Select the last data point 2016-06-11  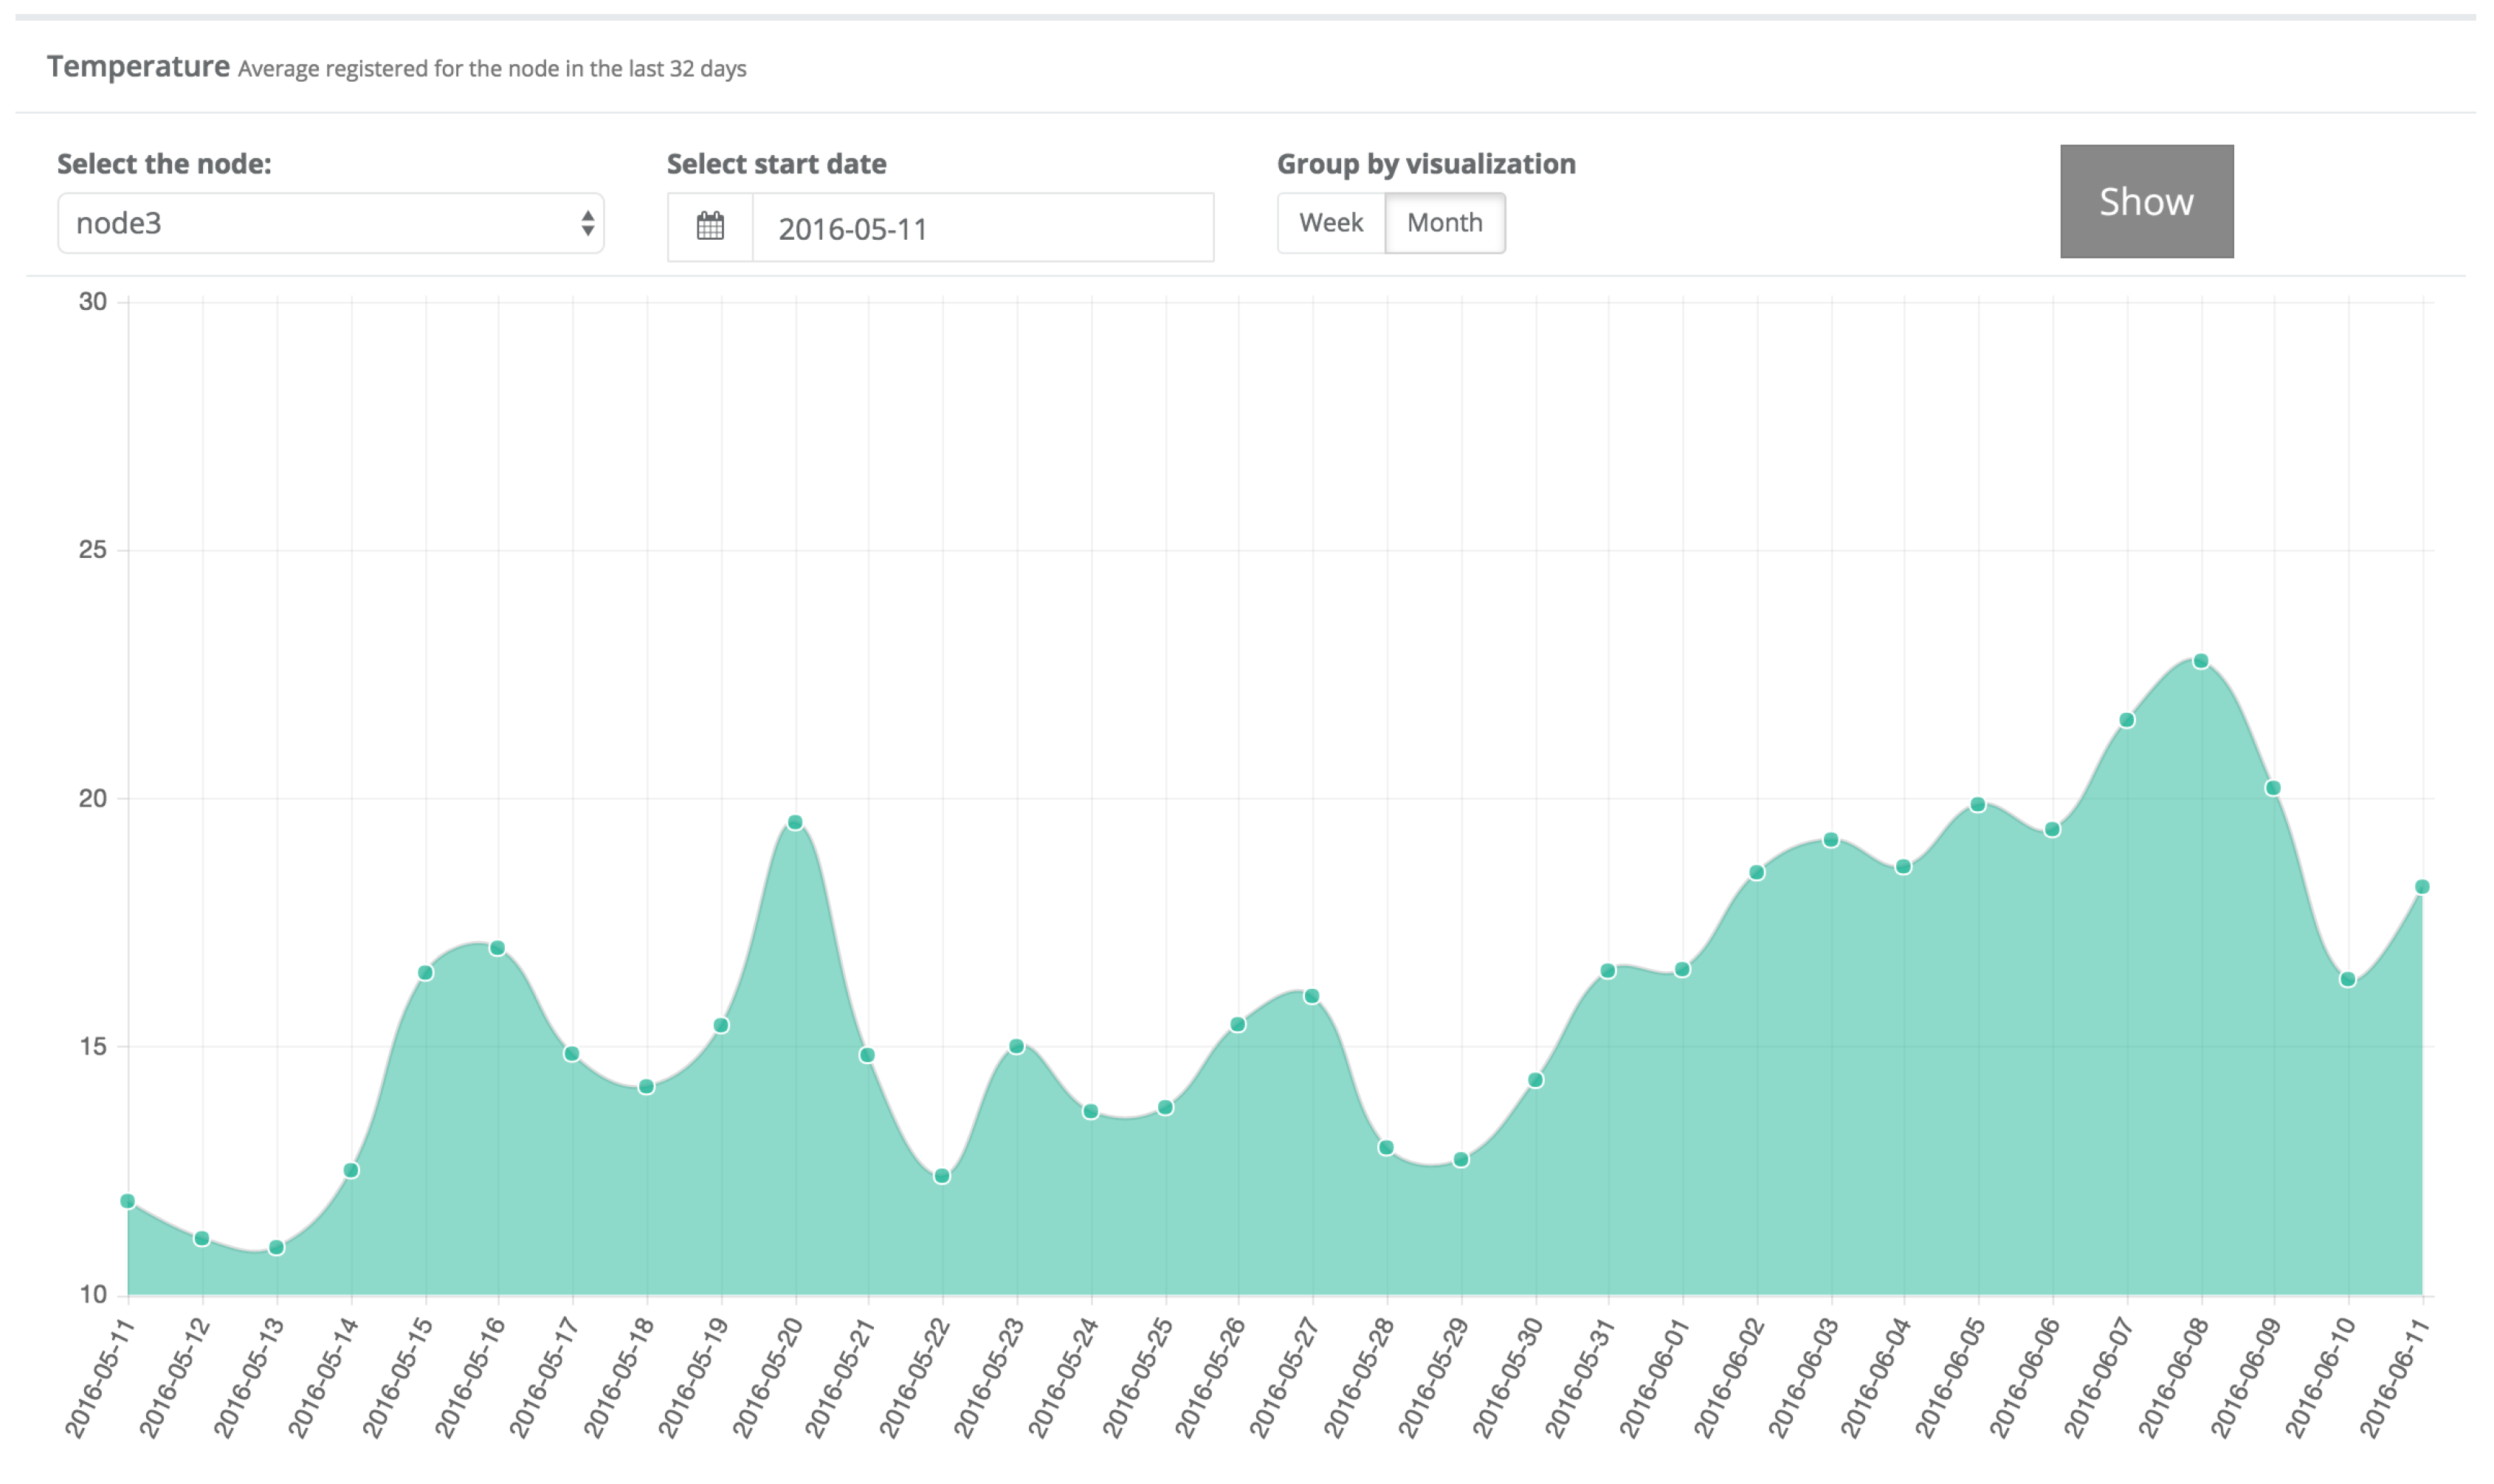2422,887
